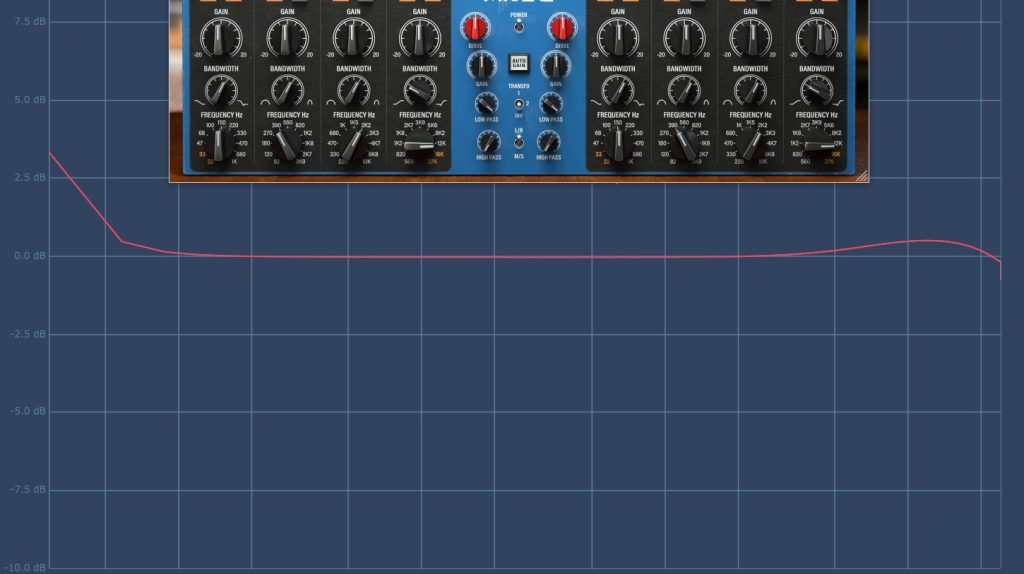Image resolution: width=1024 pixels, height=574 pixels.
Task: Click the right blue-section Gain knob
Action: (x=554, y=66)
